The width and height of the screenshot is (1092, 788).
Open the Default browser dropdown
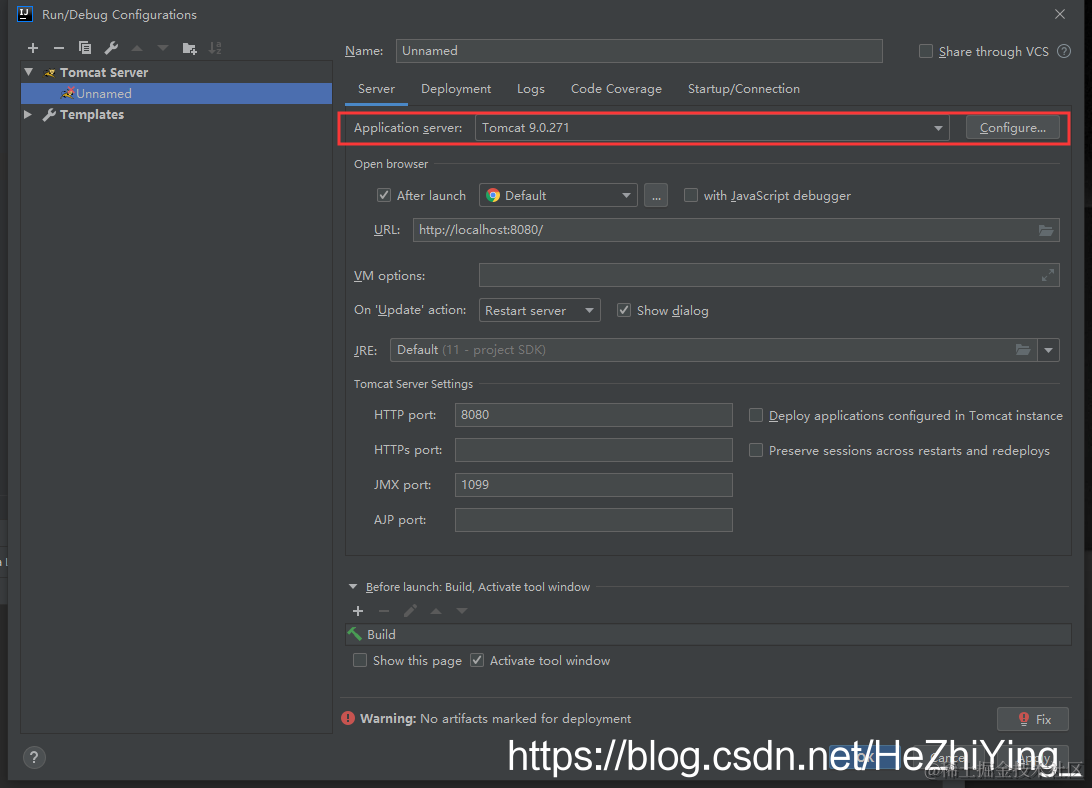tap(558, 196)
